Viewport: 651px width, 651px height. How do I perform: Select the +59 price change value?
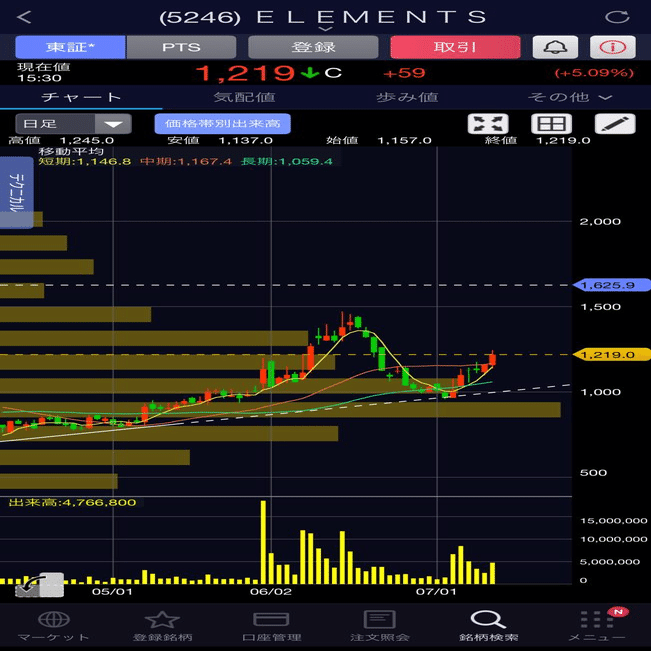(404, 73)
